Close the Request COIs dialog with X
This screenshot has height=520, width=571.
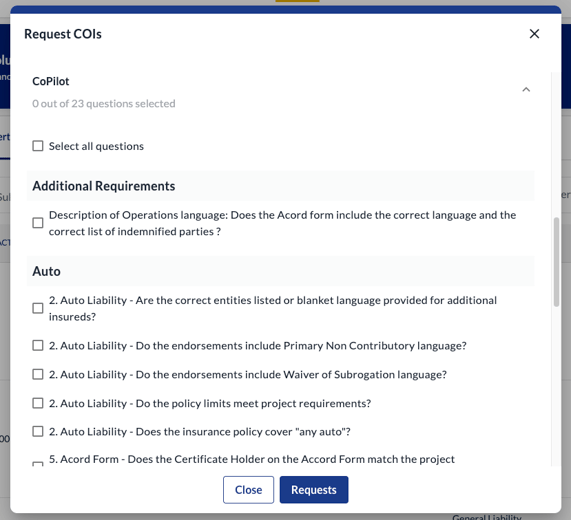pos(534,34)
